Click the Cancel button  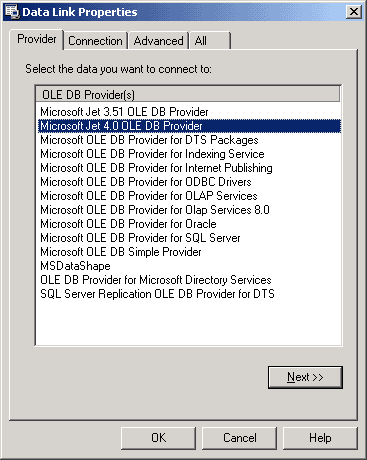point(239,438)
